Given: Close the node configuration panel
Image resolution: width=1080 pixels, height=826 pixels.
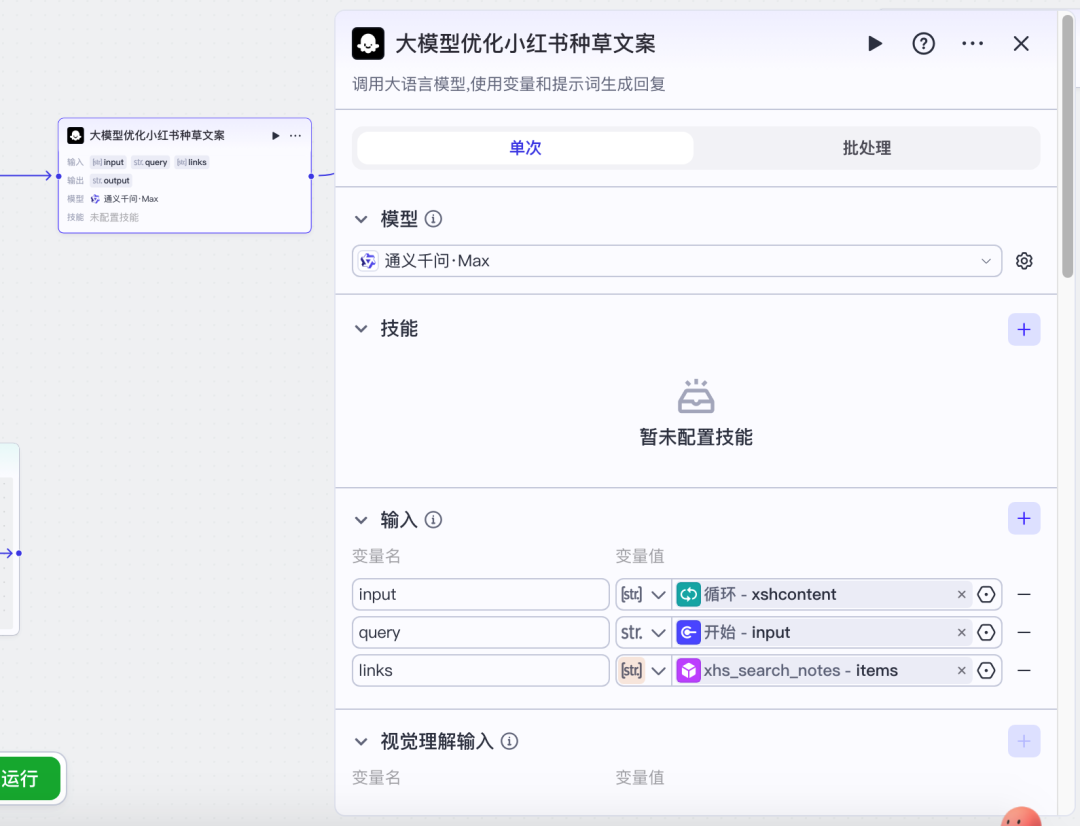Looking at the screenshot, I should [x=1021, y=44].
